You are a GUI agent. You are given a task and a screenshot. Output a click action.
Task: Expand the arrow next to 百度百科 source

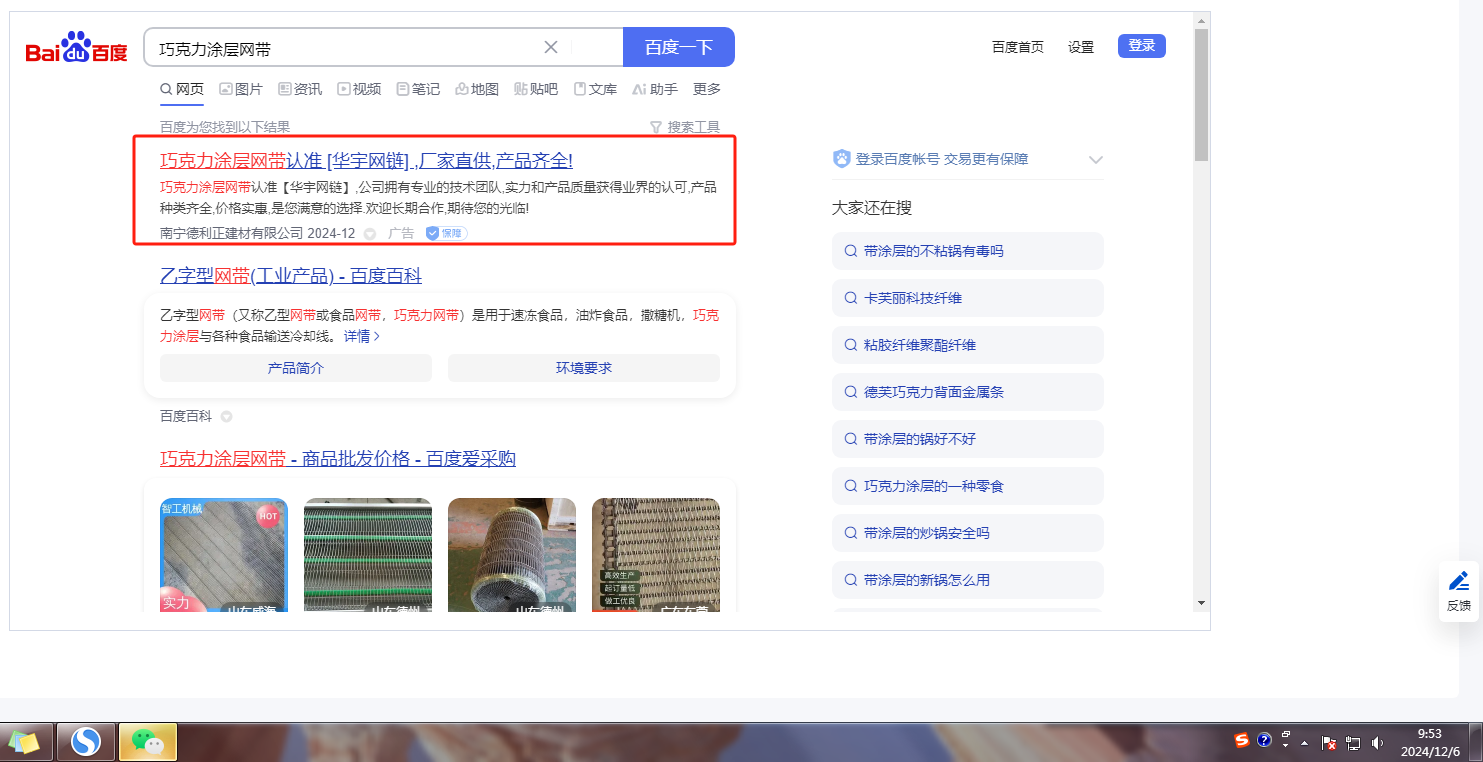[227, 416]
